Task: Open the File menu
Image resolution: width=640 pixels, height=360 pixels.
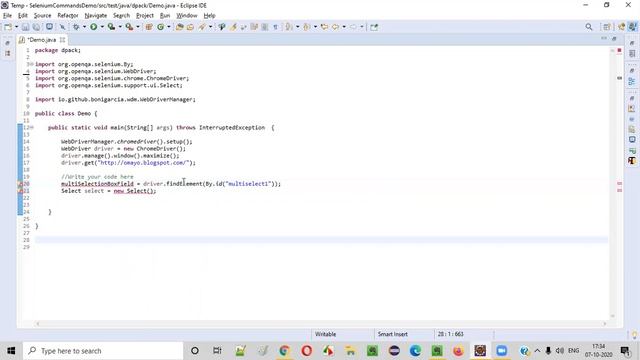Action: pyautogui.click(x=7, y=16)
